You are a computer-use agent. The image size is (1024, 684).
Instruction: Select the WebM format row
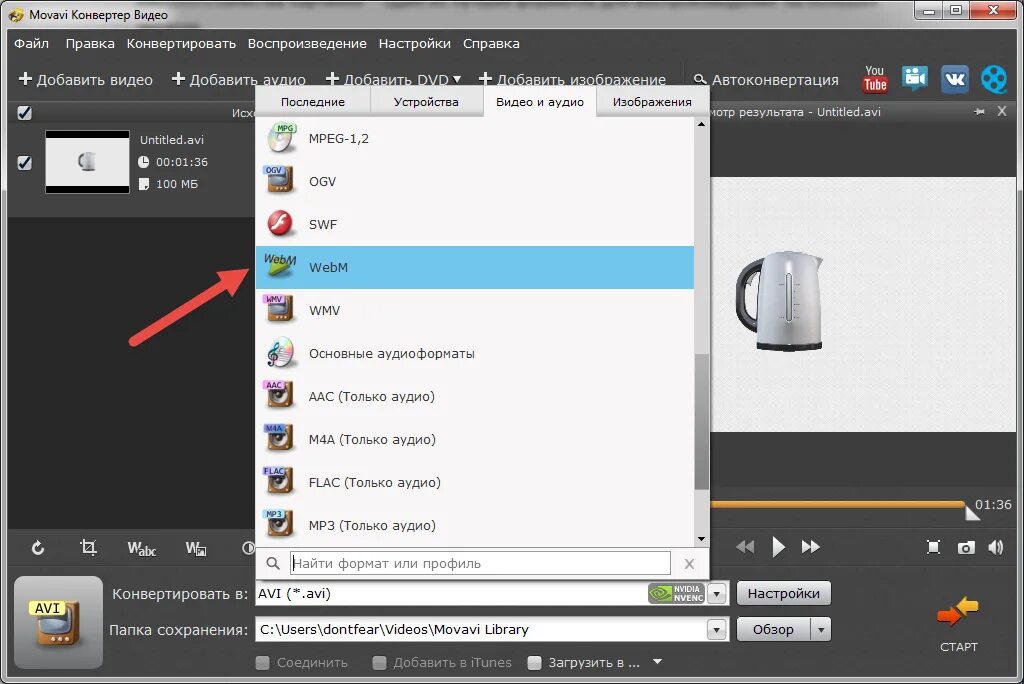pos(475,267)
